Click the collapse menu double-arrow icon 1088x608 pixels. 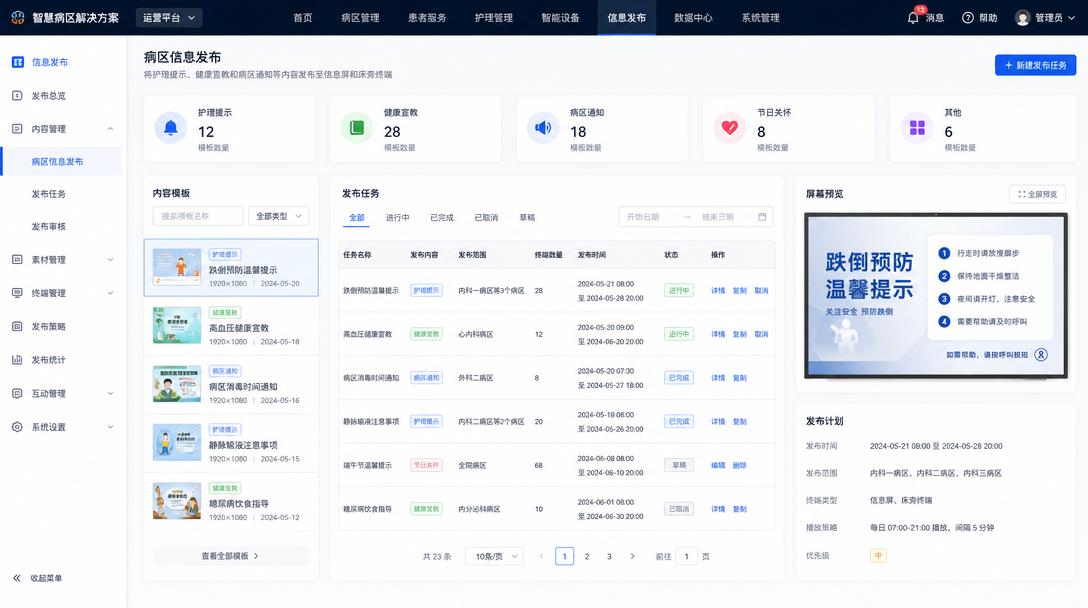point(17,578)
